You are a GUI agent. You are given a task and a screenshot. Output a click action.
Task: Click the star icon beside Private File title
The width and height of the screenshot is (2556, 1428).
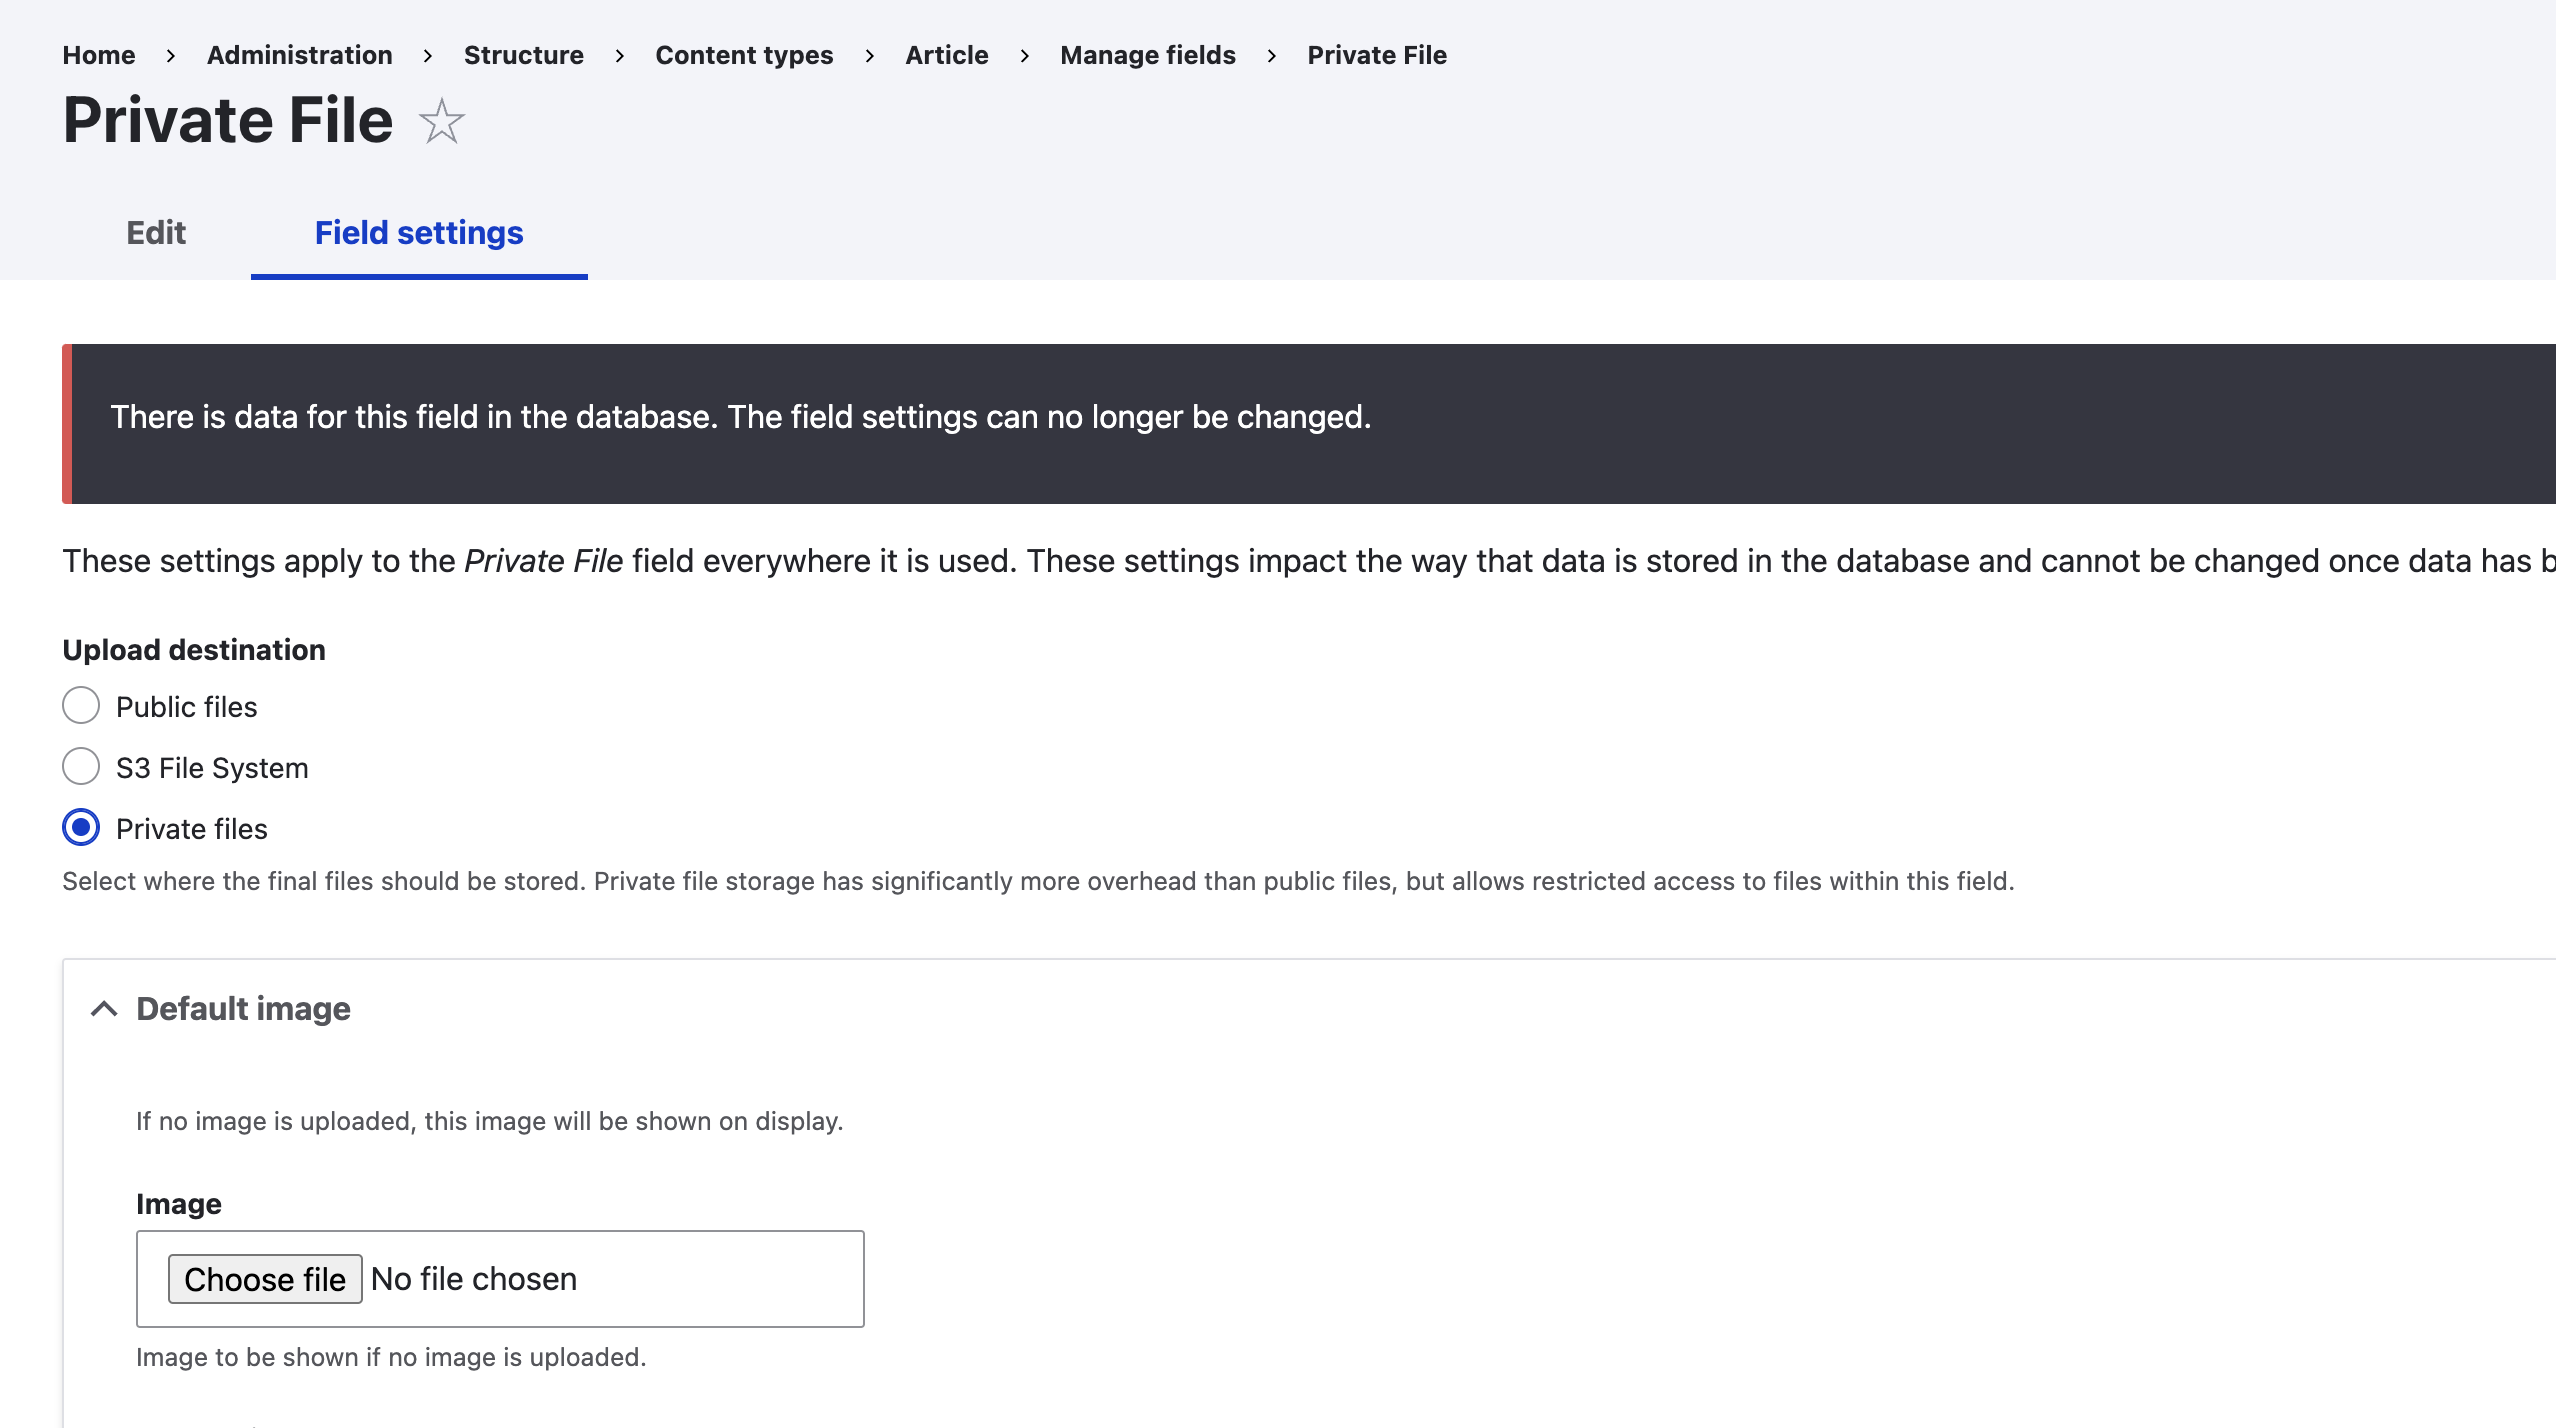click(442, 122)
